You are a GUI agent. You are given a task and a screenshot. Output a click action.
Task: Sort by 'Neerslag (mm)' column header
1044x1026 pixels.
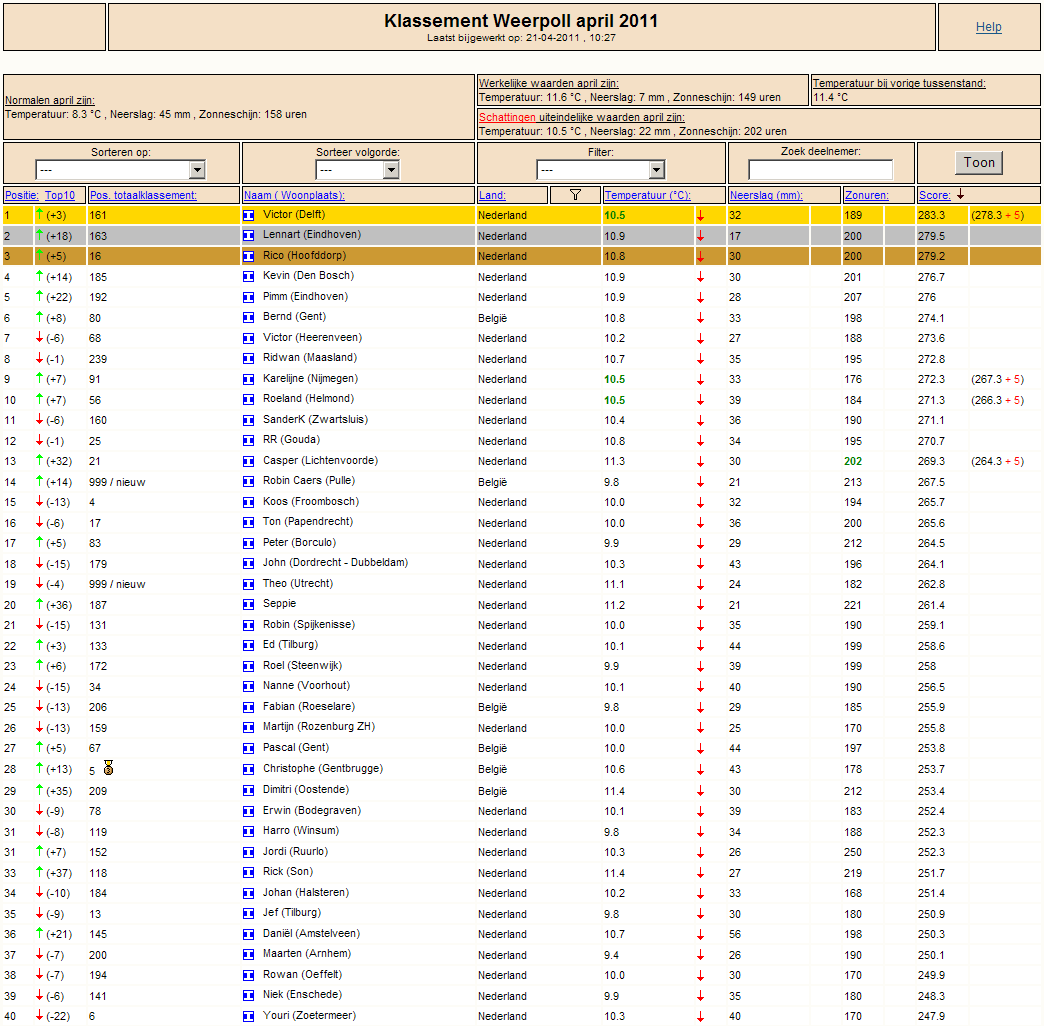pyautogui.click(x=766, y=195)
